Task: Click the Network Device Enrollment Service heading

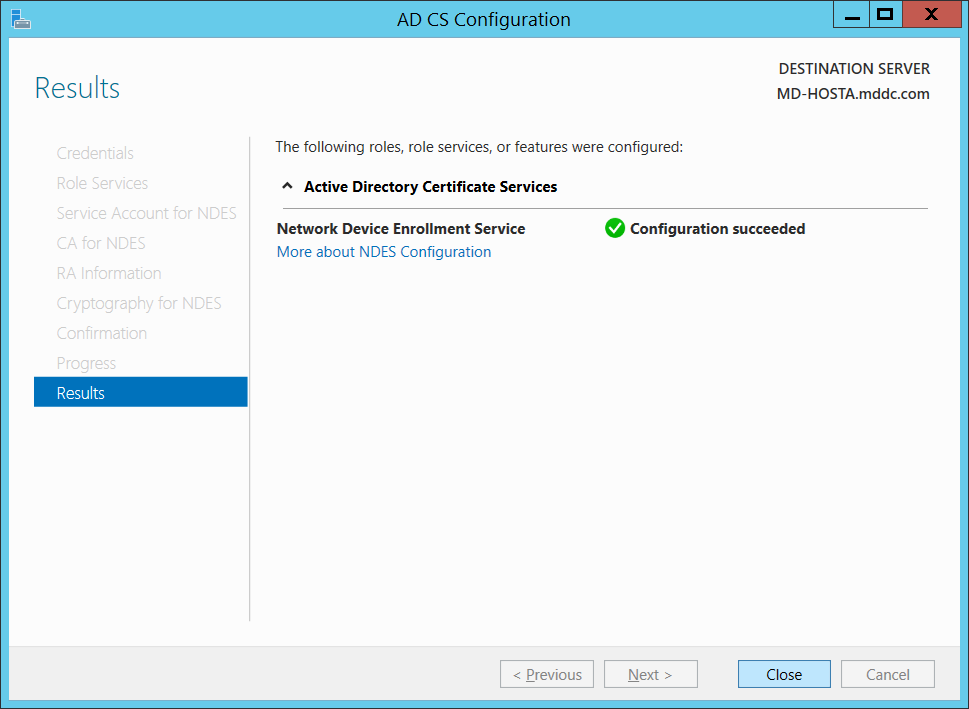Action: coord(400,228)
